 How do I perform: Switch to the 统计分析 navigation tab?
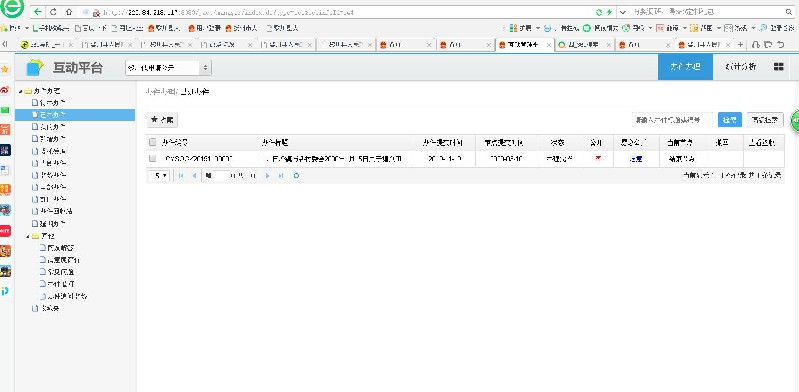[740, 67]
